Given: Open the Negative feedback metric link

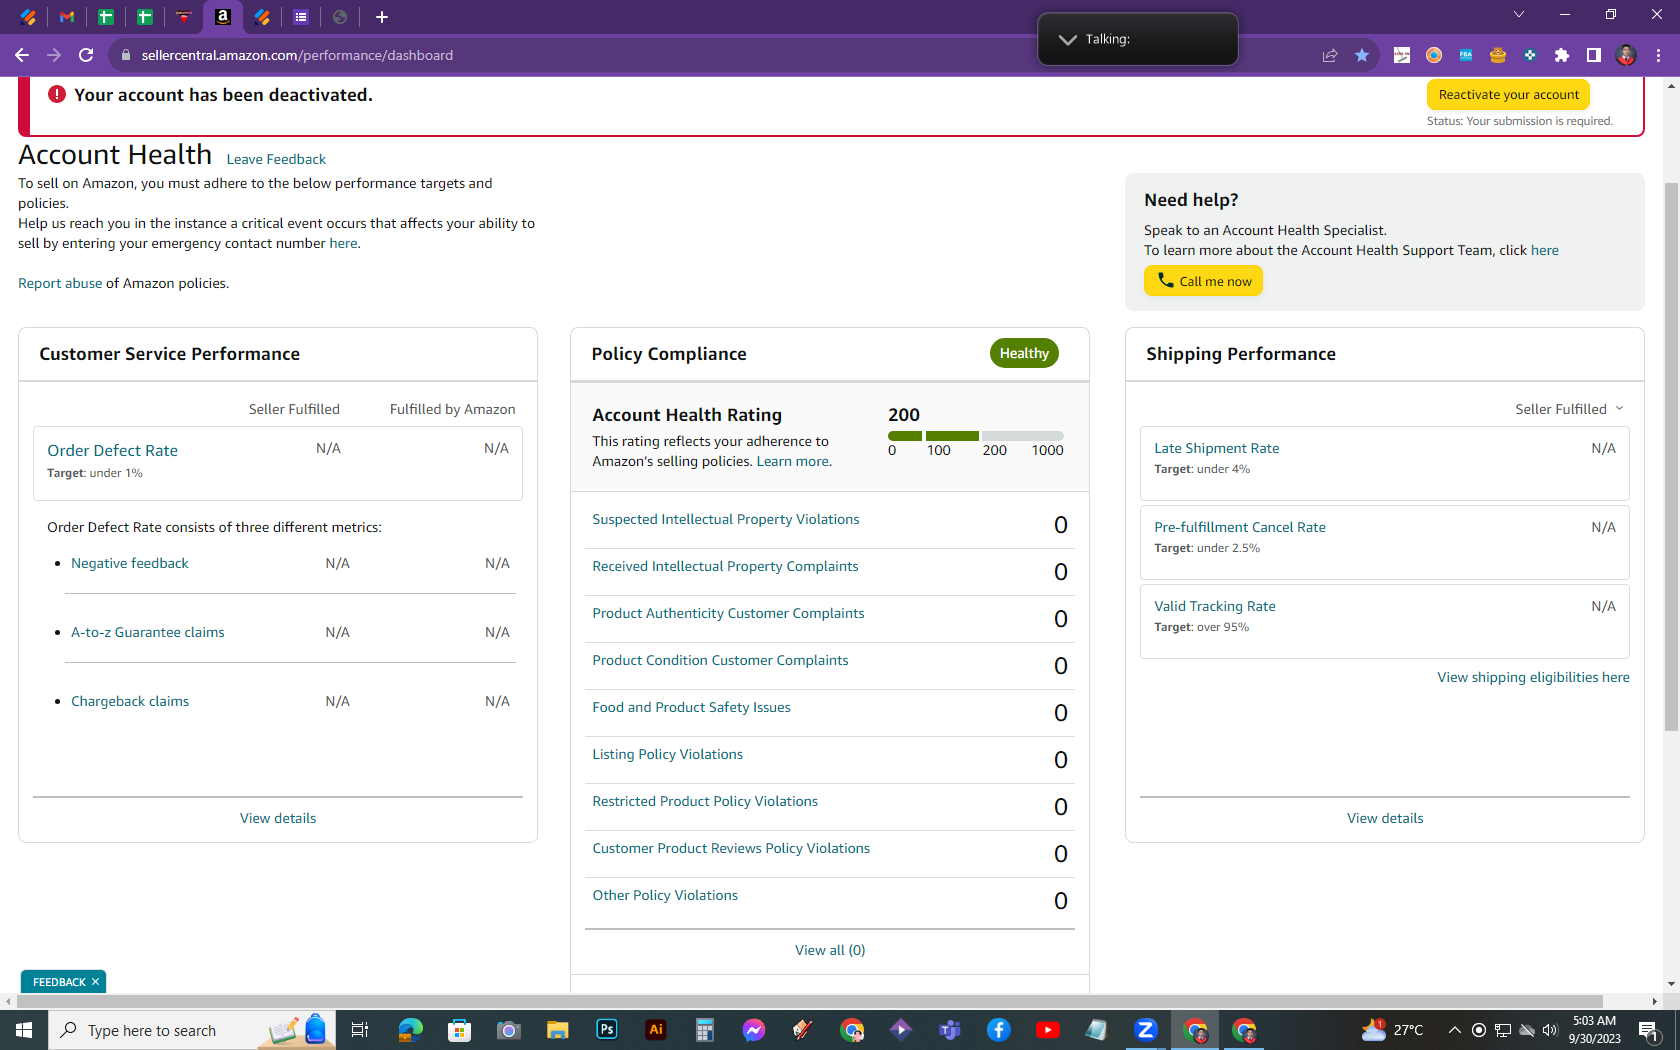Looking at the screenshot, I should click(x=130, y=563).
